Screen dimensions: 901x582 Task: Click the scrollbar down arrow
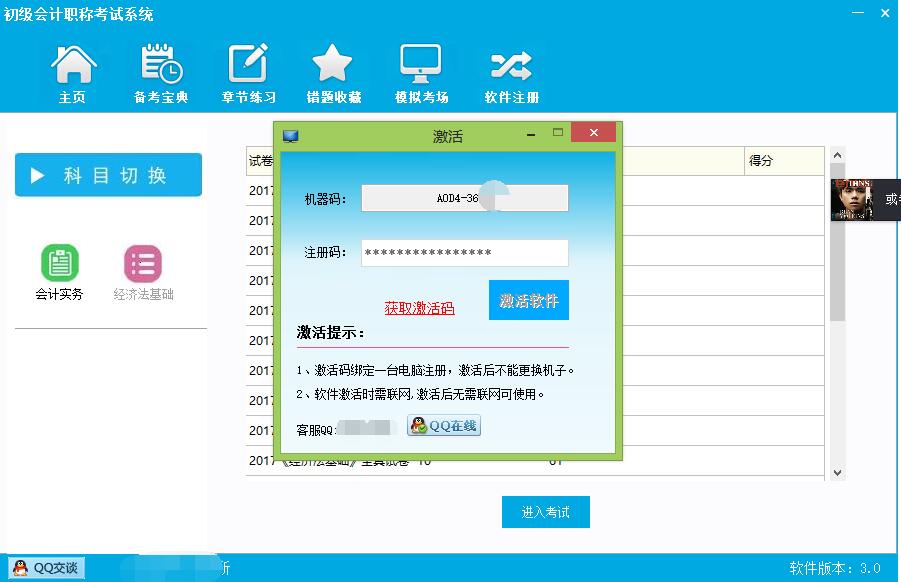click(837, 473)
